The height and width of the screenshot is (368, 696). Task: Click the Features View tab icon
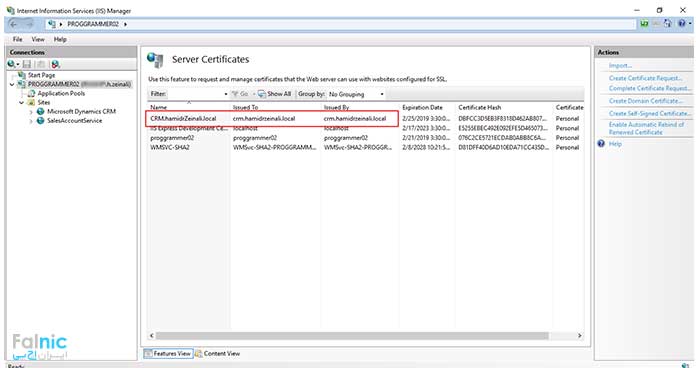148,353
